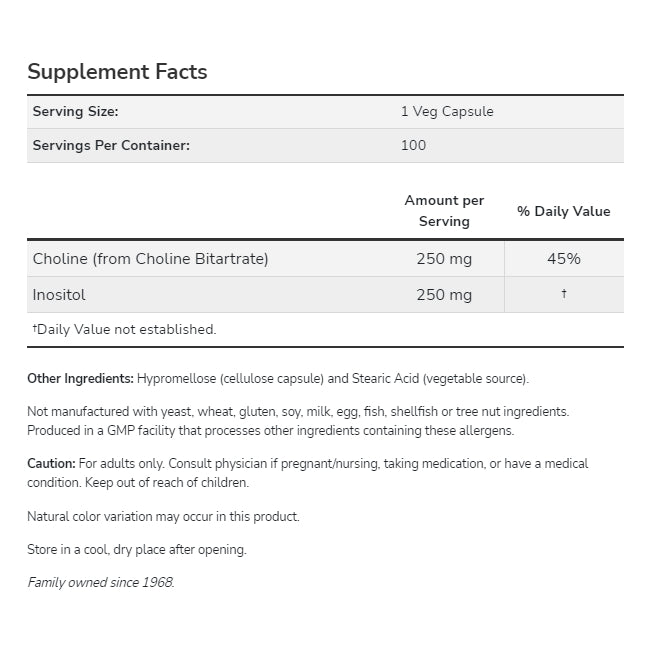Click the servings count value 100
Image resolution: width=650 pixels, height=650 pixels.
pos(413,145)
